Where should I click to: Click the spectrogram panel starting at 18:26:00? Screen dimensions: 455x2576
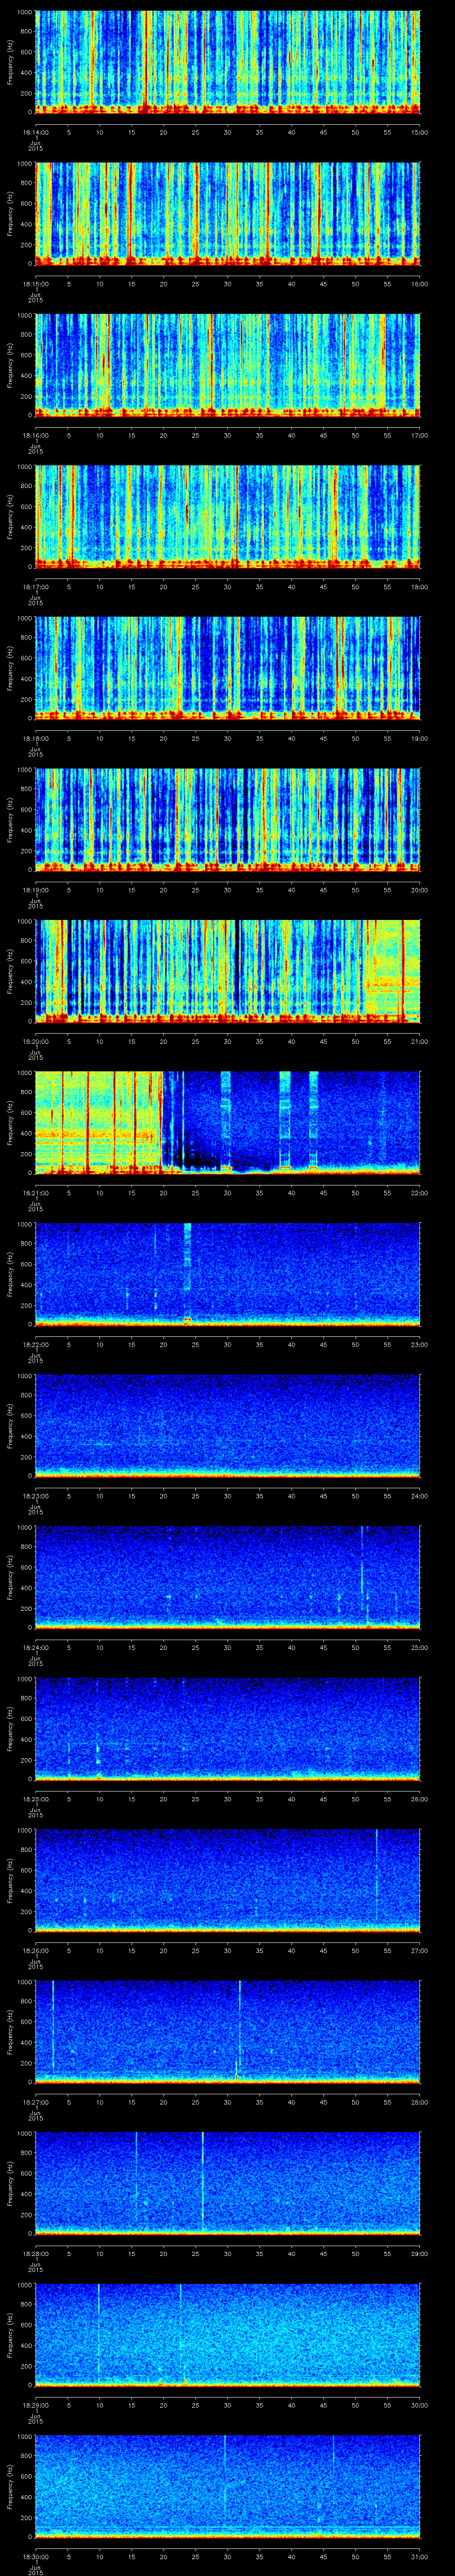(x=228, y=1881)
